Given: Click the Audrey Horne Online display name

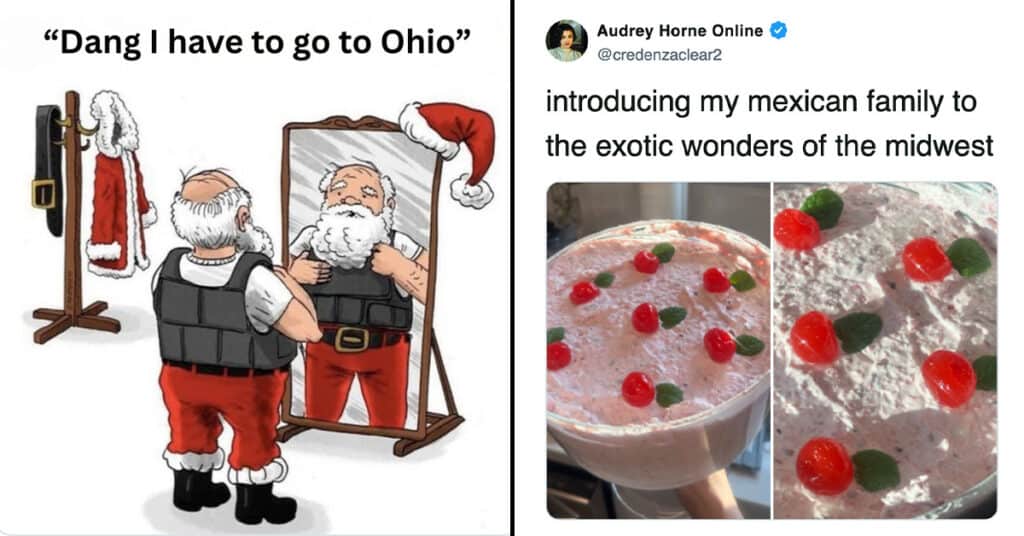Looking at the screenshot, I should point(680,31).
